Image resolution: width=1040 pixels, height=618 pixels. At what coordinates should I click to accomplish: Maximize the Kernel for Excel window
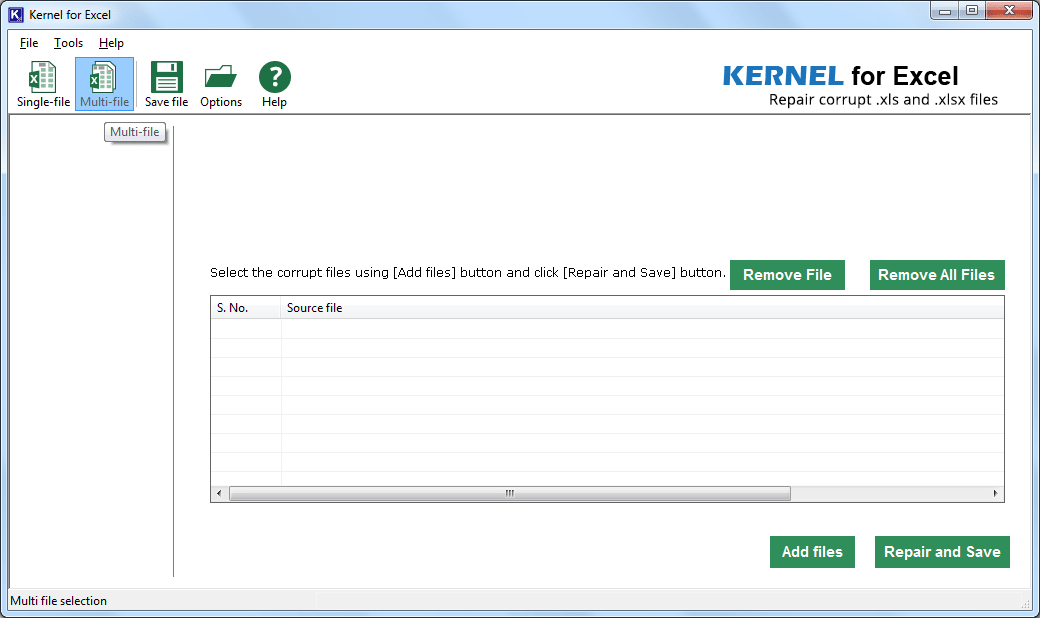point(972,11)
